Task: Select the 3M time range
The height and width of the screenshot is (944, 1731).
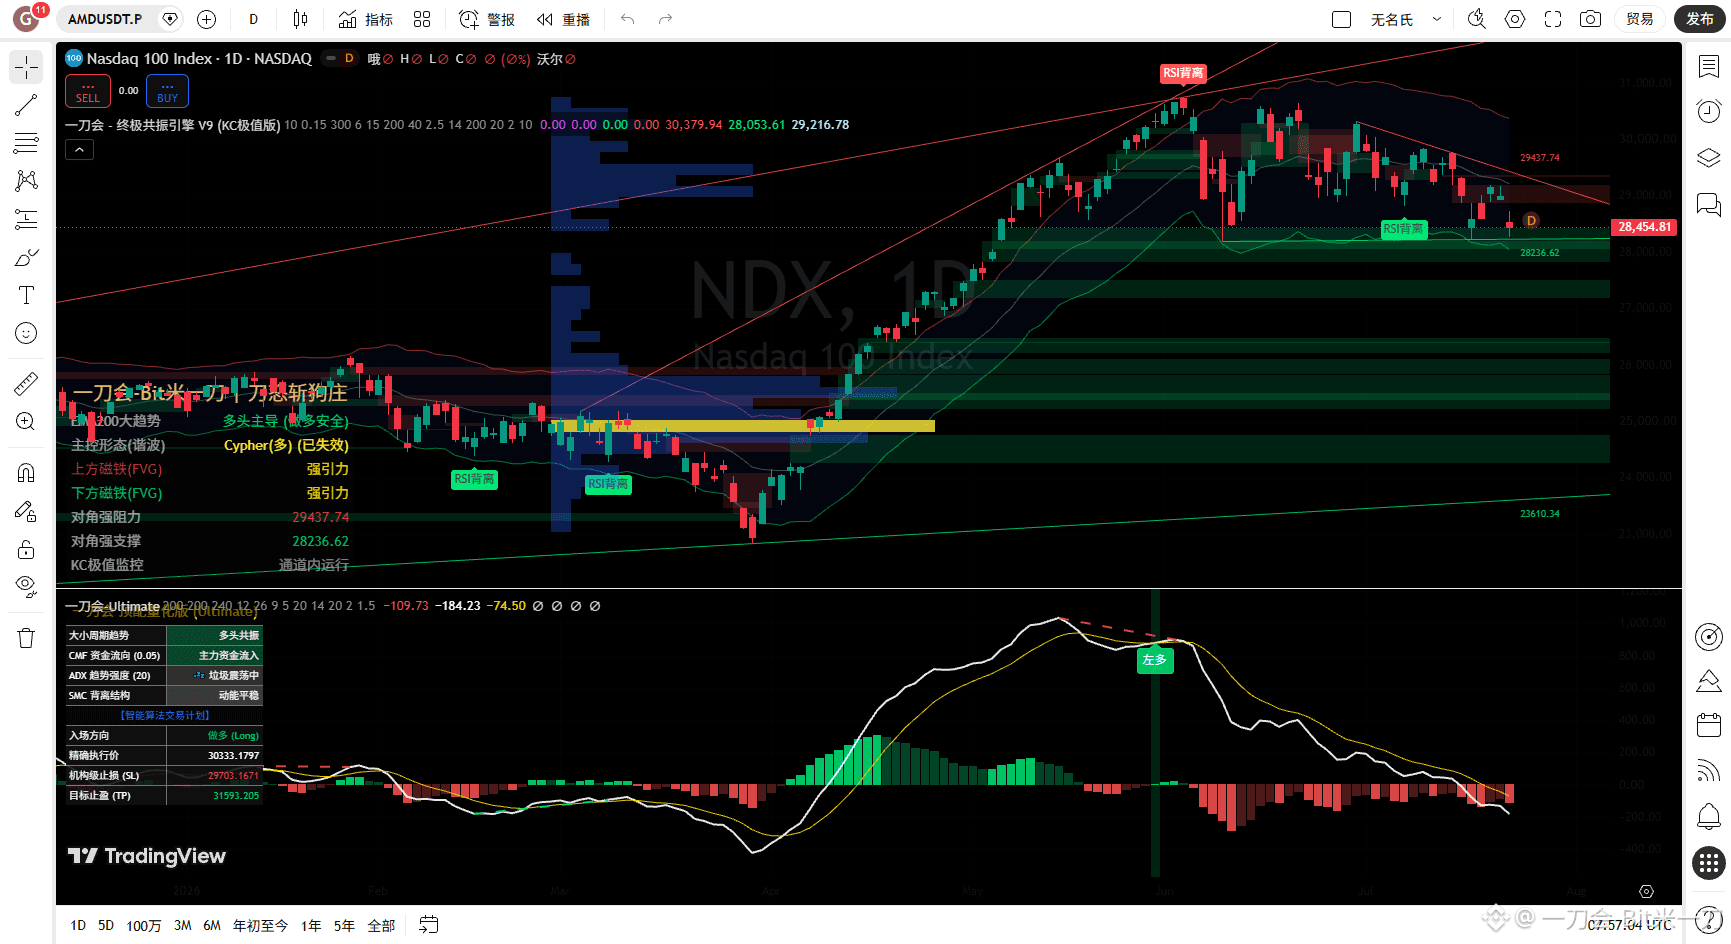Action: 183,926
